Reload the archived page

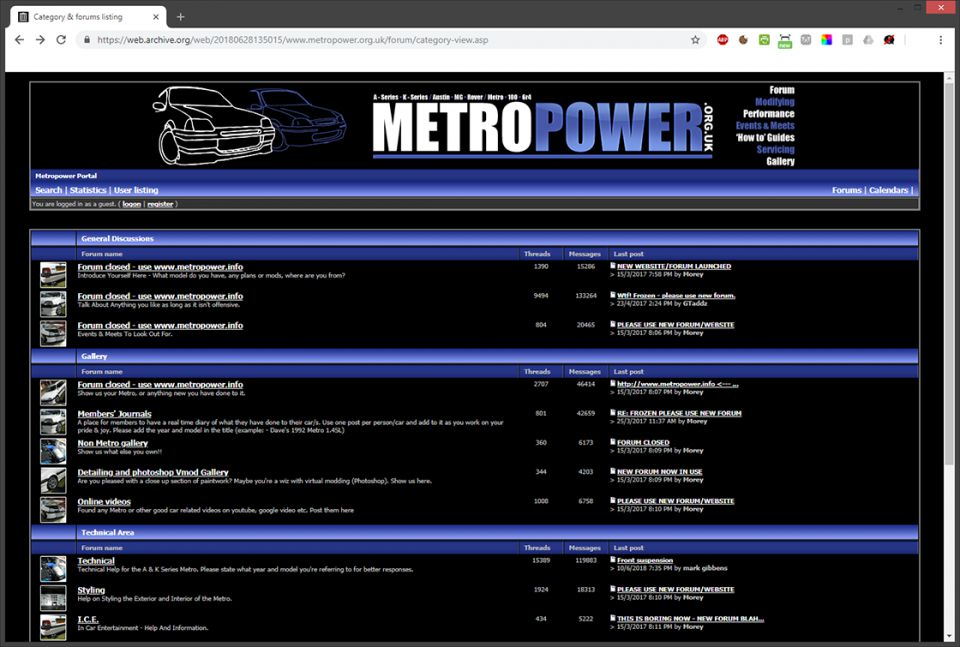(61, 40)
